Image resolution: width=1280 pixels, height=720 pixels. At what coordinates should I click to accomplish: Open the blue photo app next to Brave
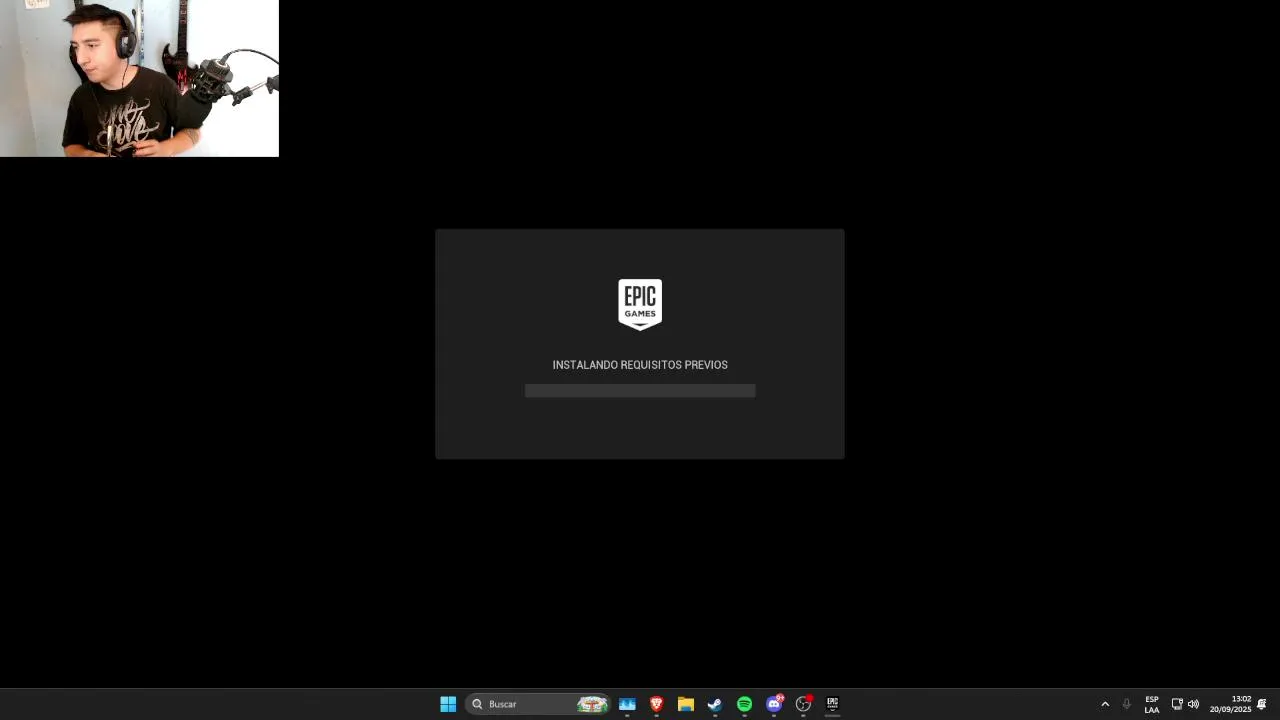[627, 704]
